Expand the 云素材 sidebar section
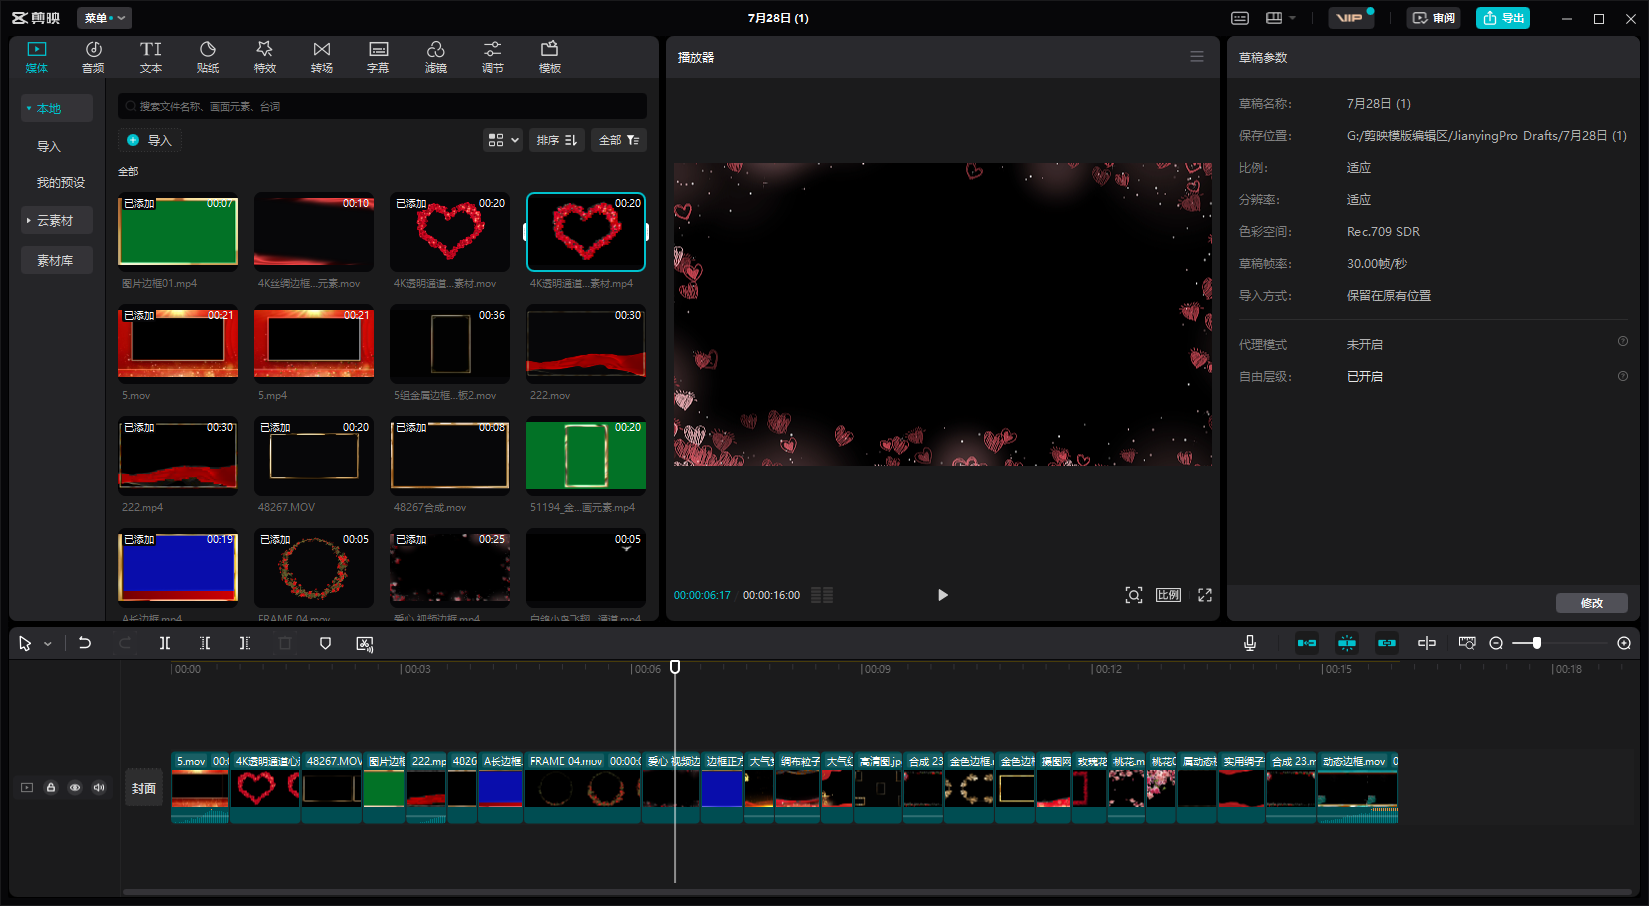 pyautogui.click(x=56, y=220)
